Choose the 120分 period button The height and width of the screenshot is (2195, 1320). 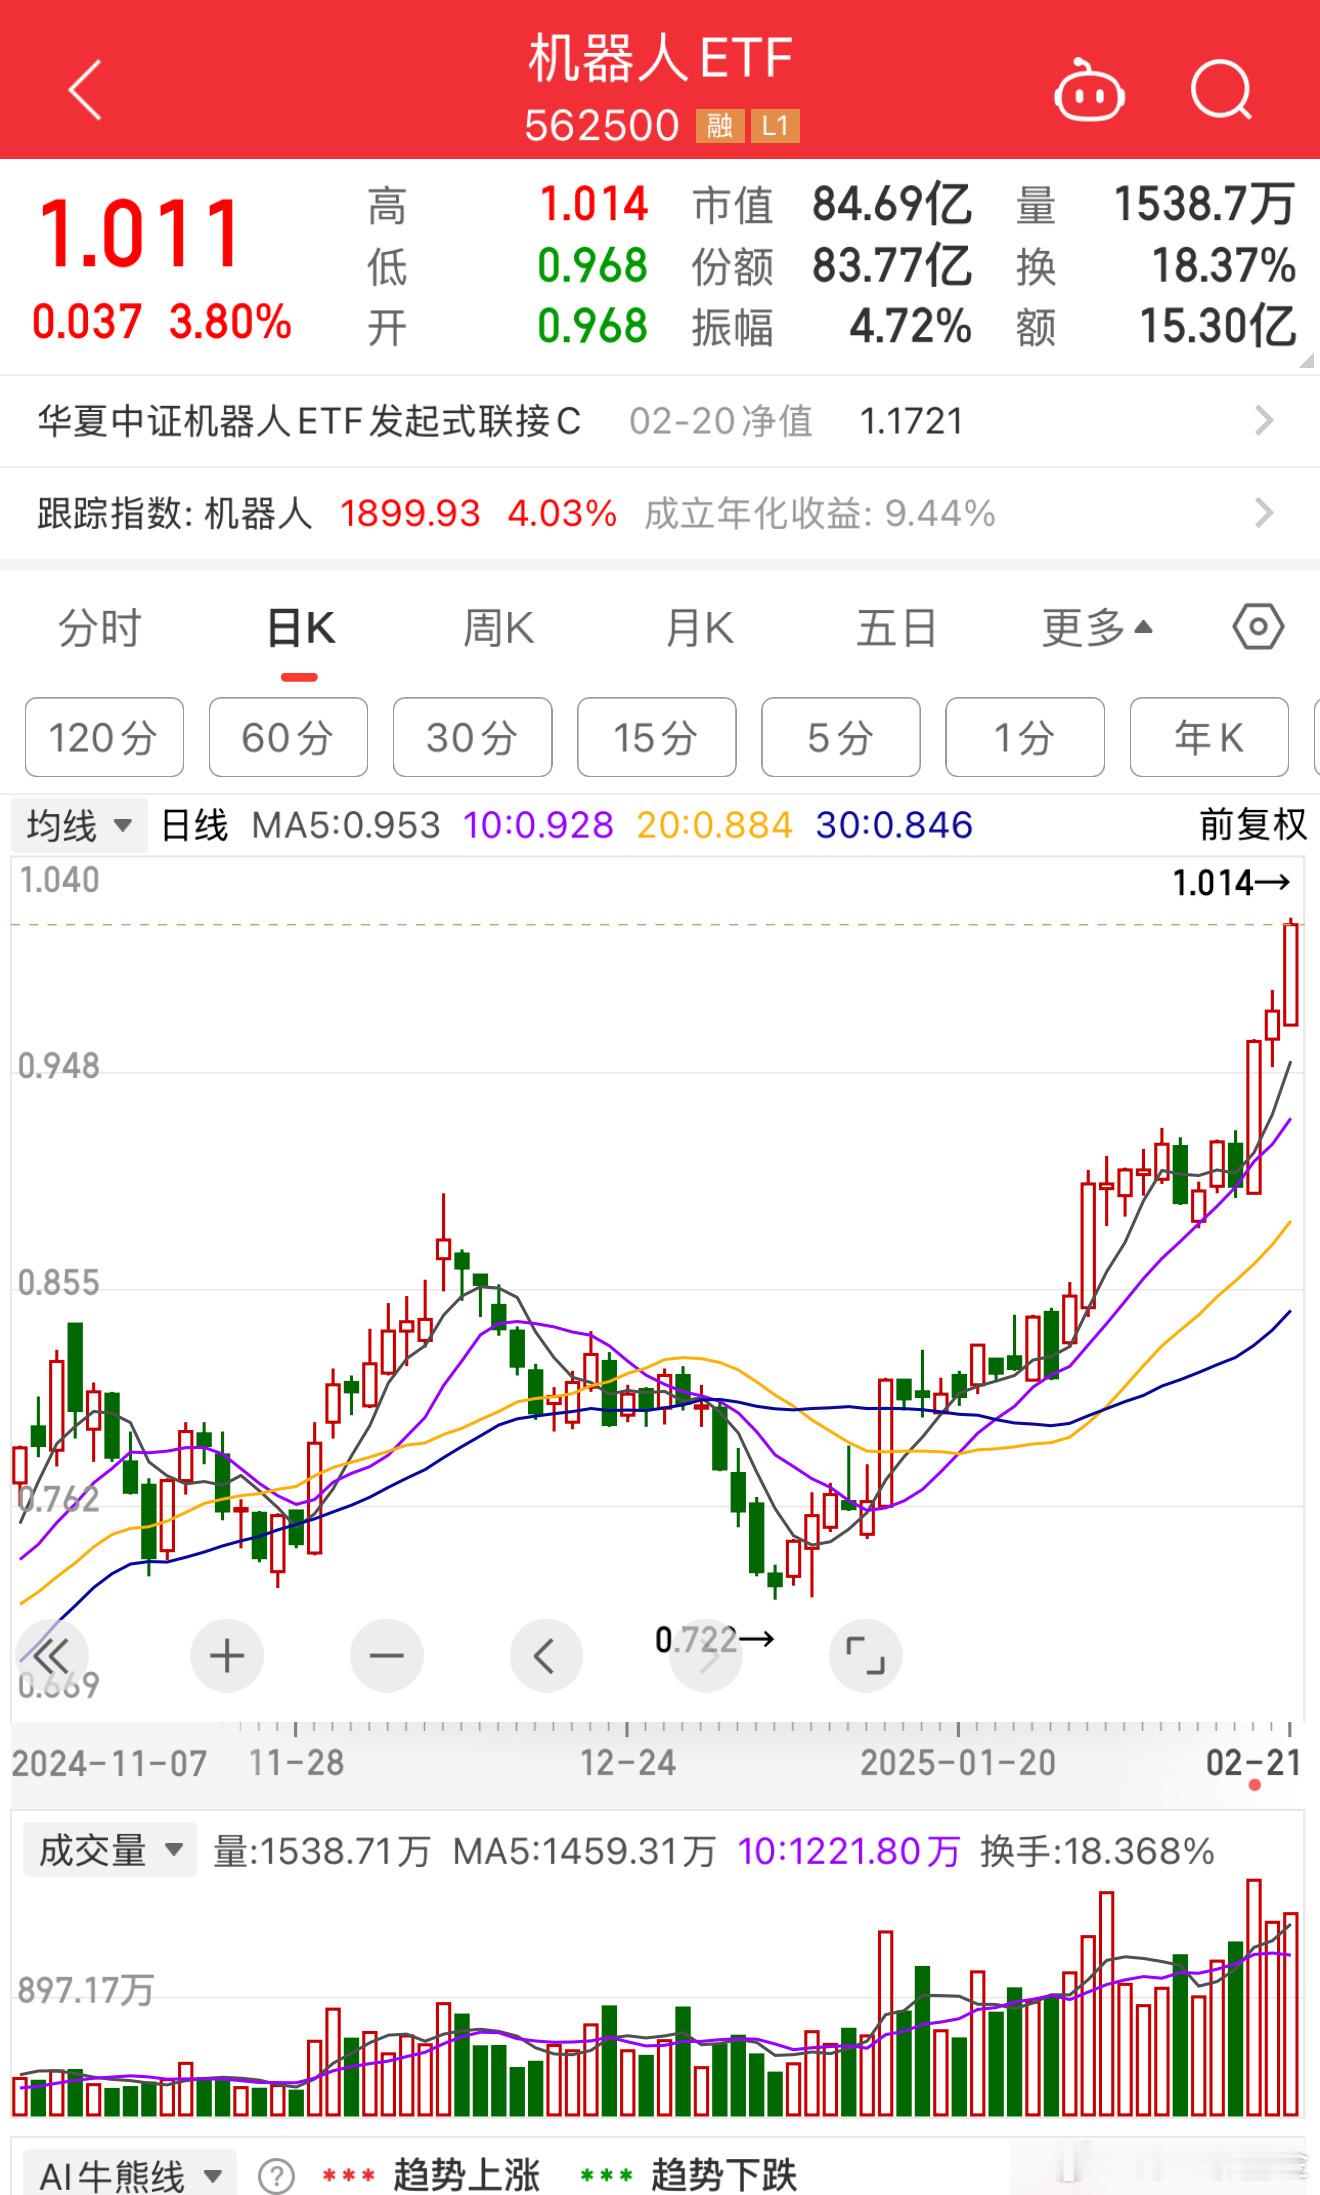pos(104,738)
